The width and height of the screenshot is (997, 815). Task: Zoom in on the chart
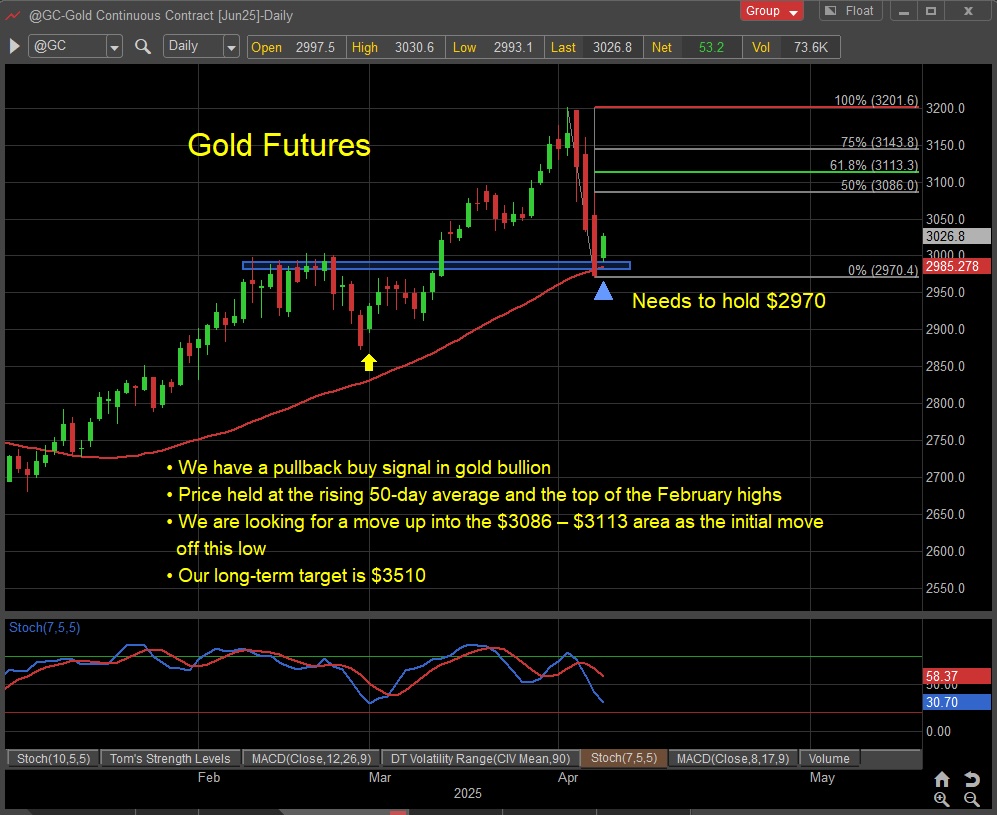pyautogui.click(x=942, y=800)
